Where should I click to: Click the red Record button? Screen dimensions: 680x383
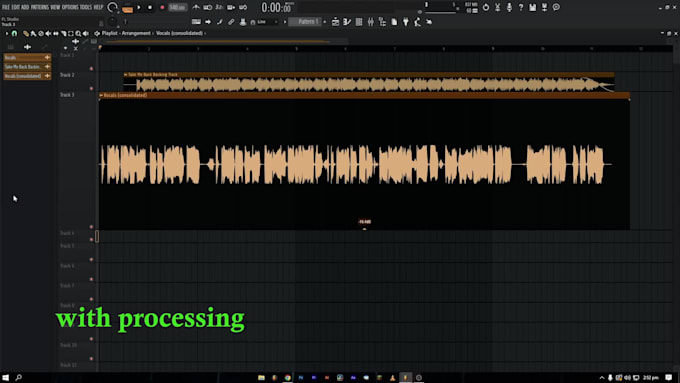pyautogui.click(x=162, y=7)
